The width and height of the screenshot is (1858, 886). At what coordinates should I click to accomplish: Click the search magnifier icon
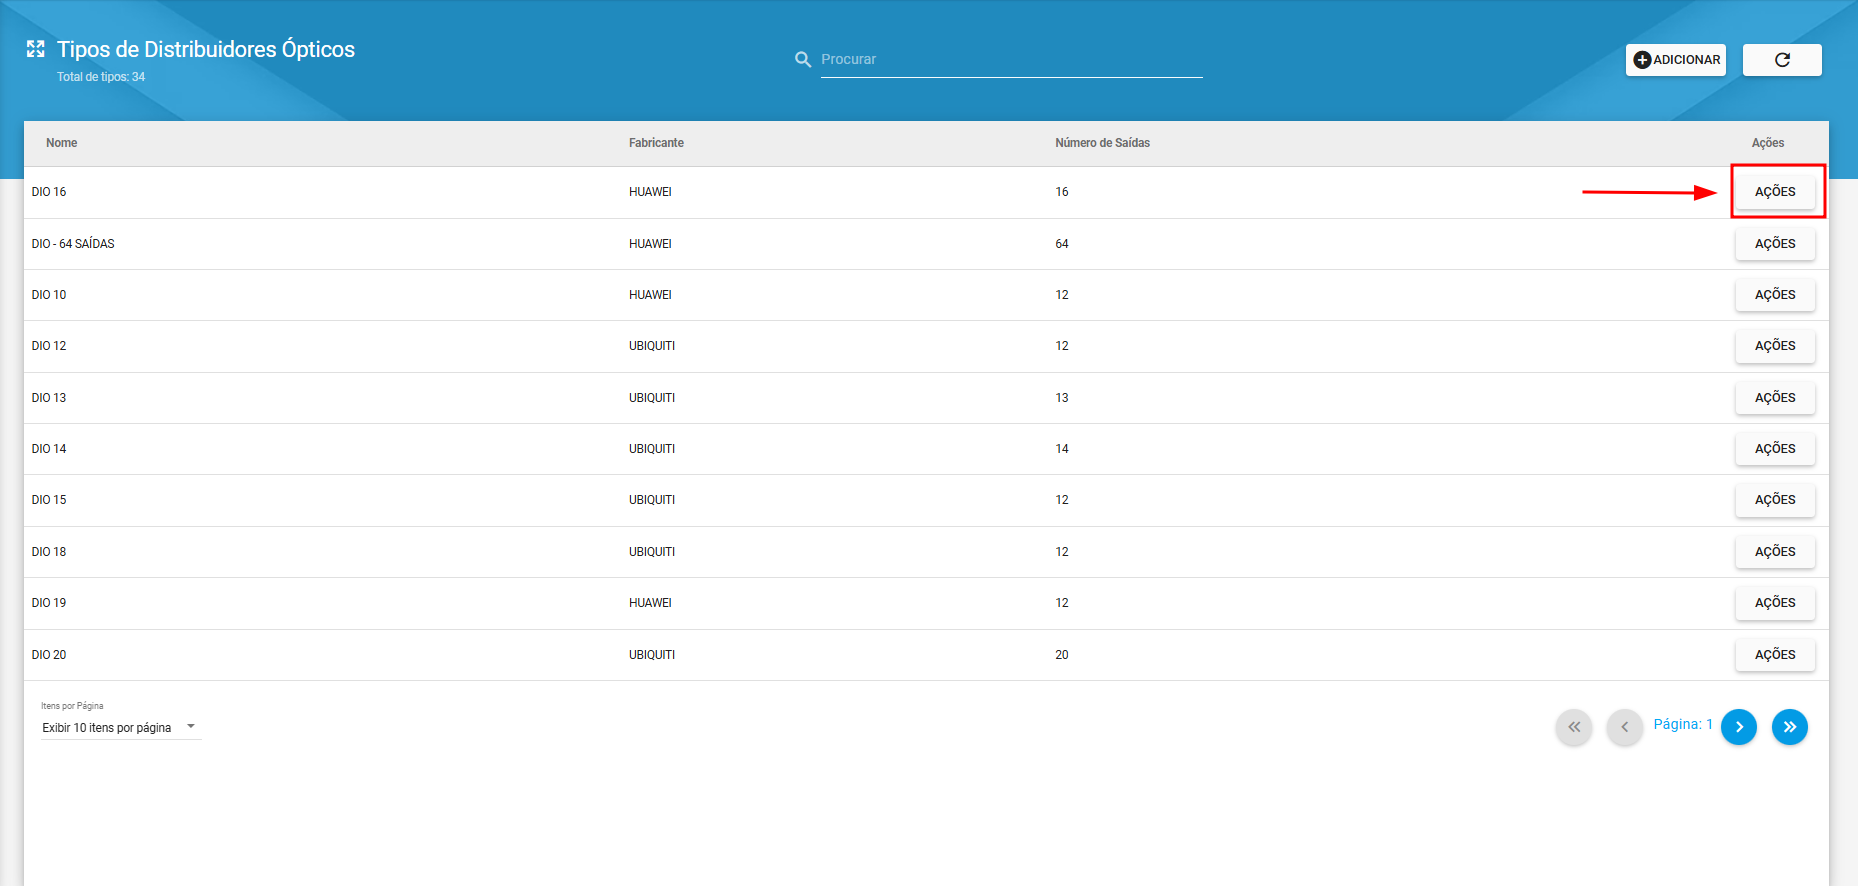pyautogui.click(x=802, y=60)
